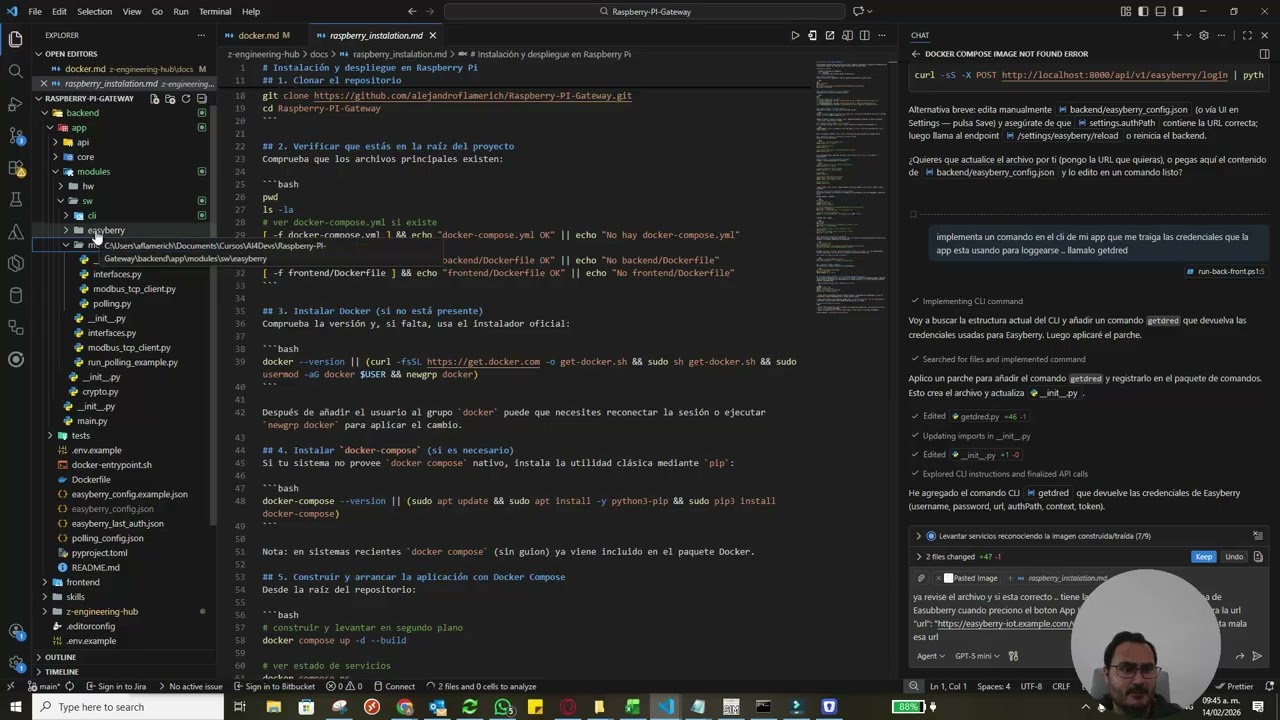Image resolution: width=1280 pixels, height=720 pixels.
Task: Open the Search view in activity bar
Action: point(15,71)
